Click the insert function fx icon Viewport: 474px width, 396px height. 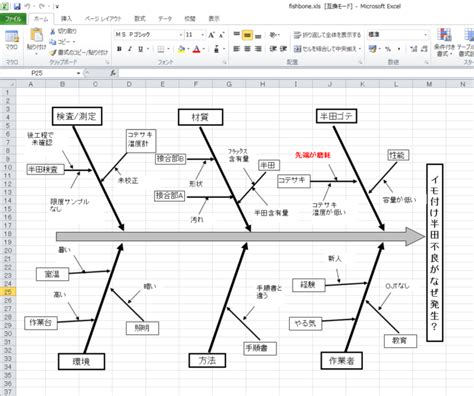click(x=113, y=73)
